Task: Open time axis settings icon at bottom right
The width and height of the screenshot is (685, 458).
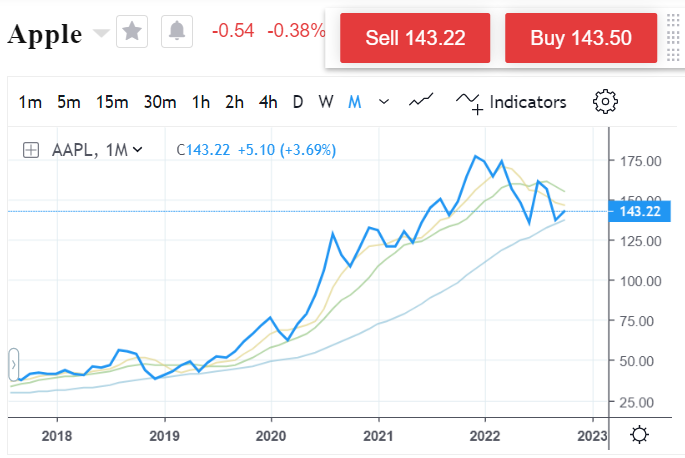Action: [x=640, y=435]
